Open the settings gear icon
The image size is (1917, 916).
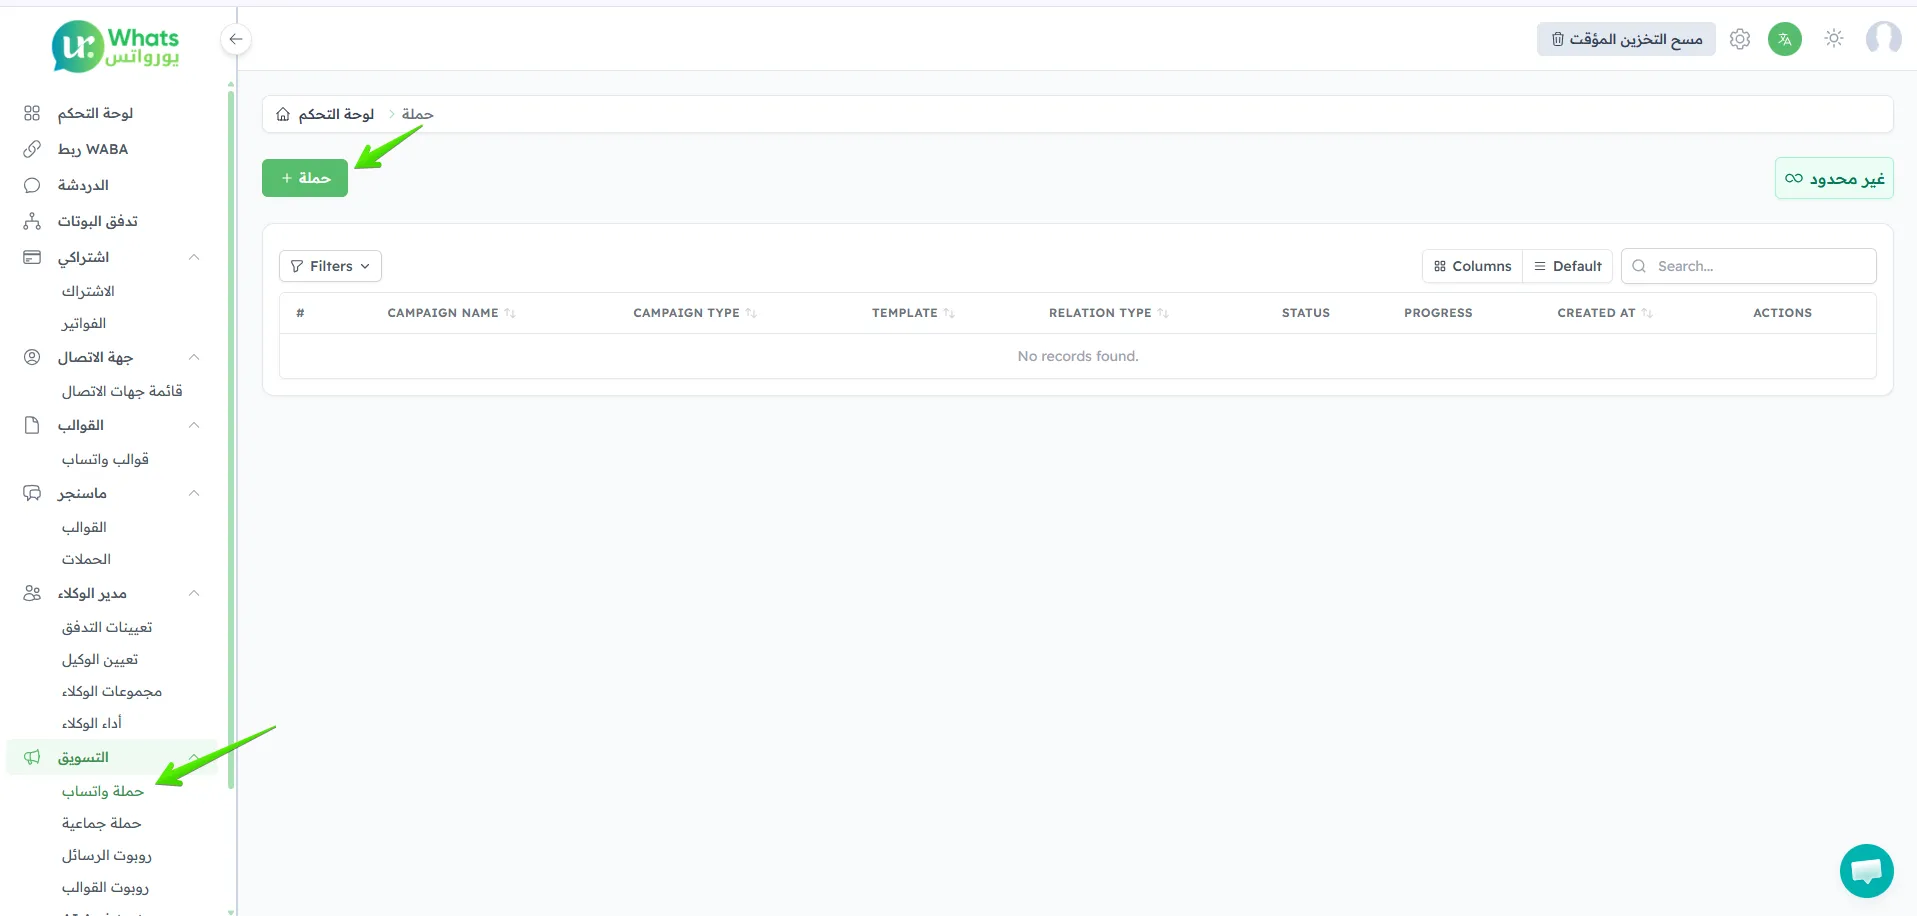pyautogui.click(x=1740, y=39)
